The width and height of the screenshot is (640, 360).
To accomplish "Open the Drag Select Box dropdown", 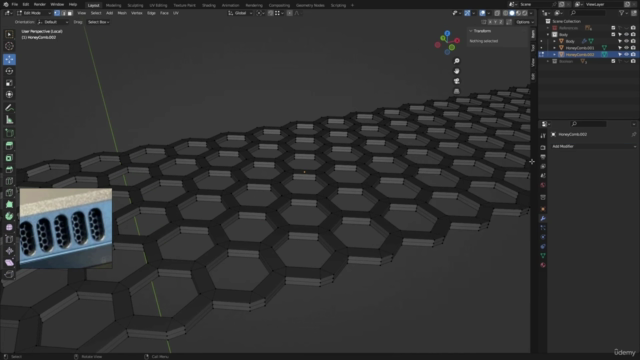I will point(98,22).
